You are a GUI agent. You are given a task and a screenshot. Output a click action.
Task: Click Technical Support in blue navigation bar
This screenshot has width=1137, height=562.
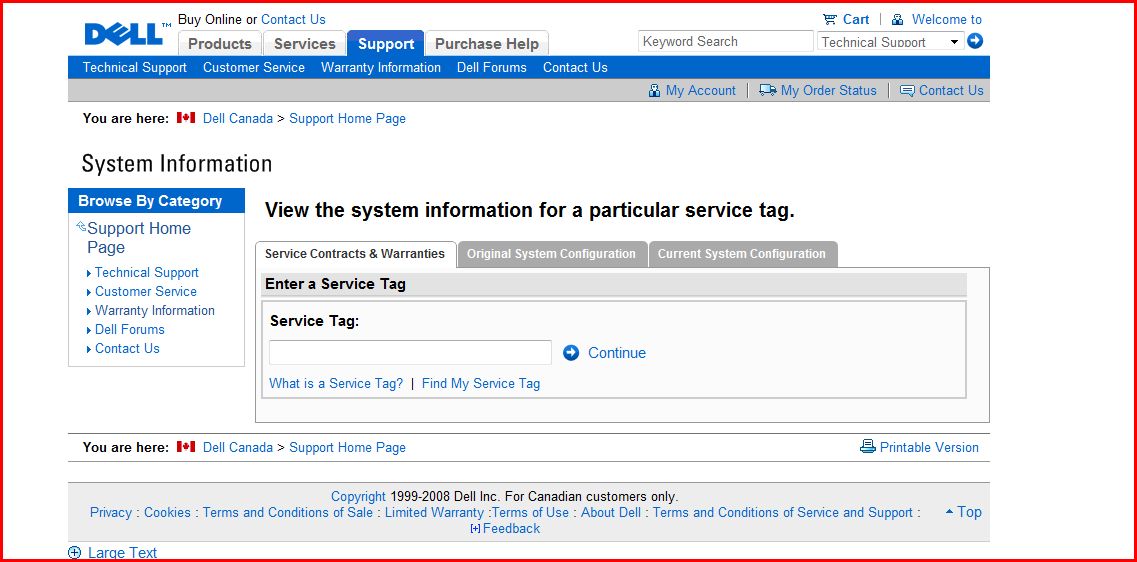coord(135,67)
